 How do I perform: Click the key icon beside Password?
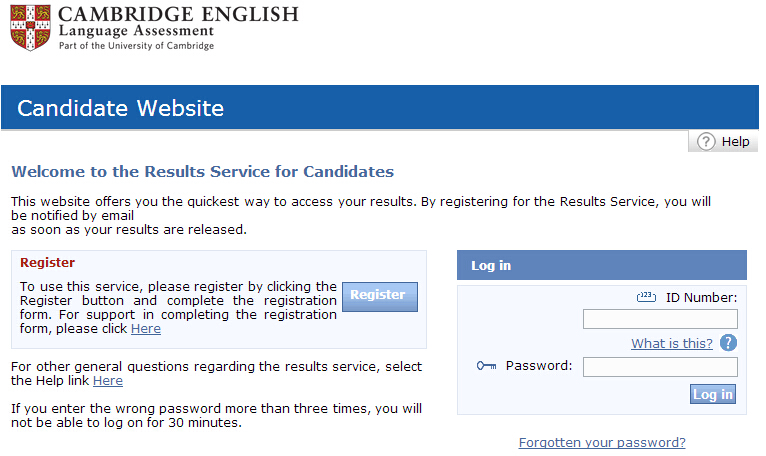(x=487, y=366)
